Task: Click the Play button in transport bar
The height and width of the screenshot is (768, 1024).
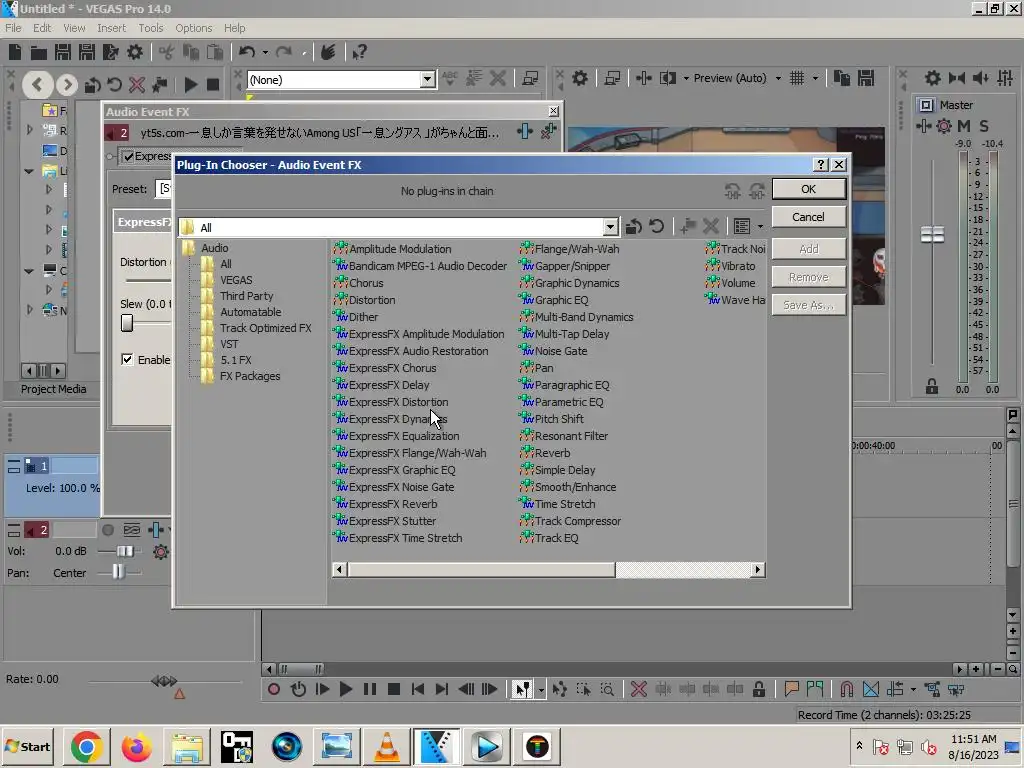Action: tap(346, 689)
